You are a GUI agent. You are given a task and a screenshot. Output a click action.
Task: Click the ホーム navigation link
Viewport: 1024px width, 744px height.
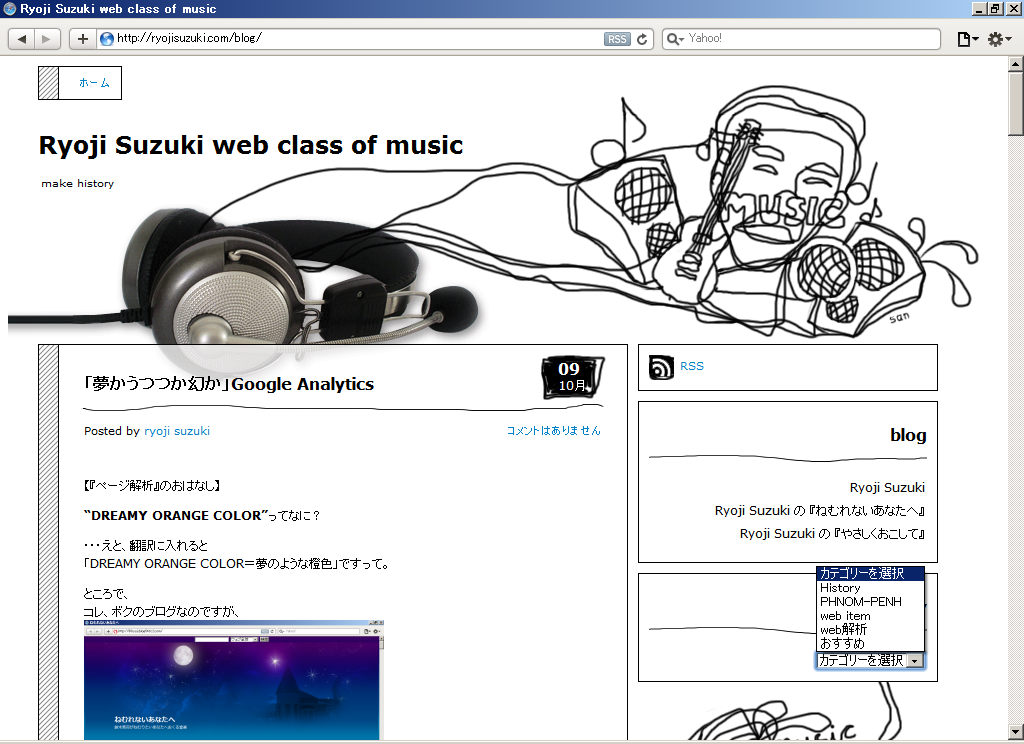[94, 83]
